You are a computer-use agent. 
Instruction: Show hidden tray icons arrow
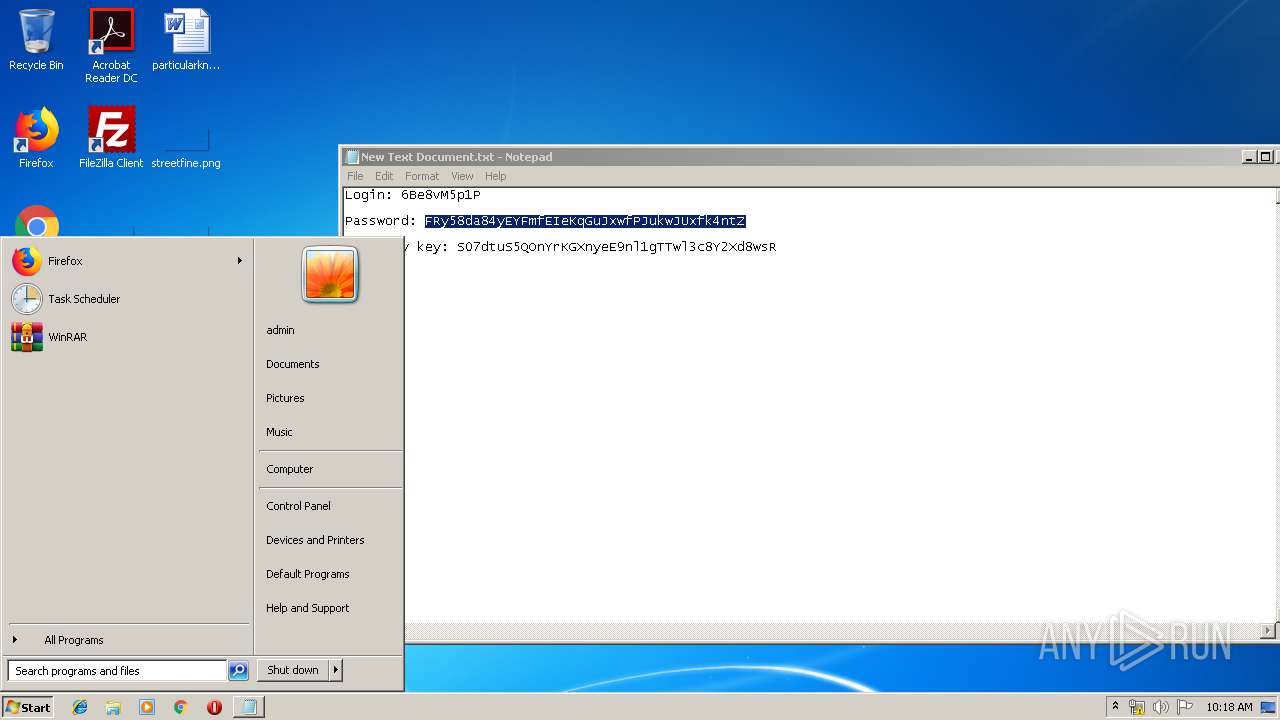[1115, 707]
